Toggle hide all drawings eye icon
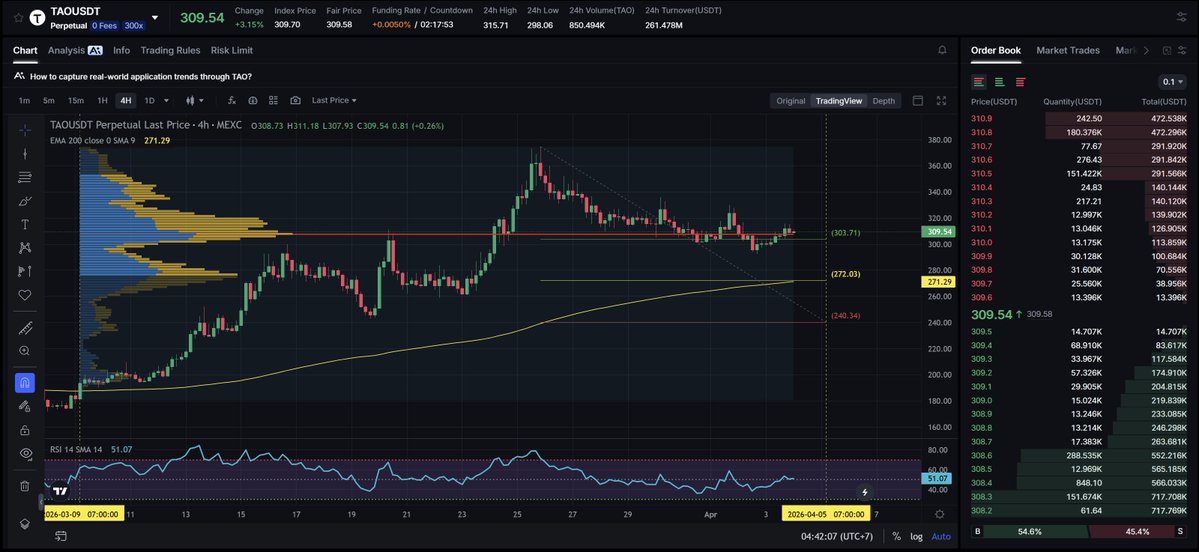 pos(24,453)
